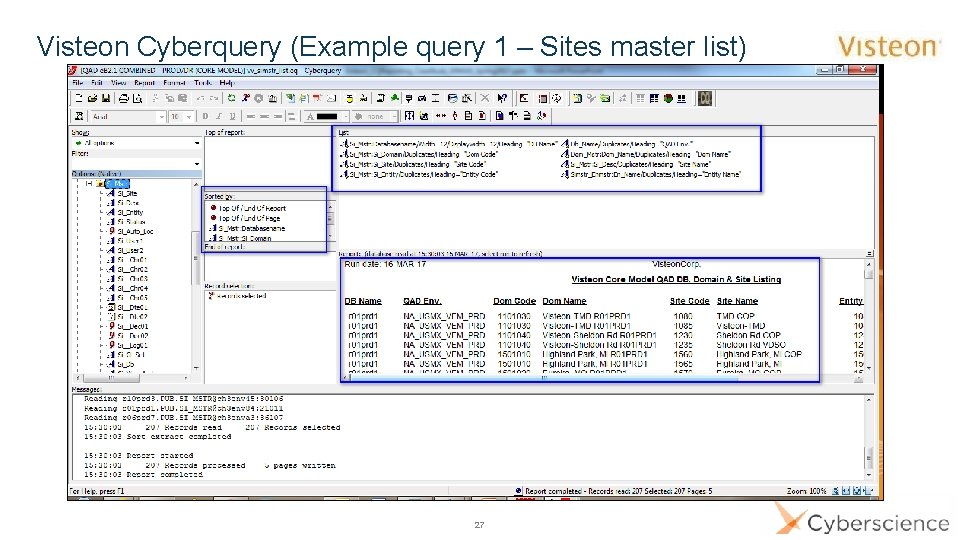Click the Save diskette icon in toolbar
960x540 pixels.
(106, 98)
